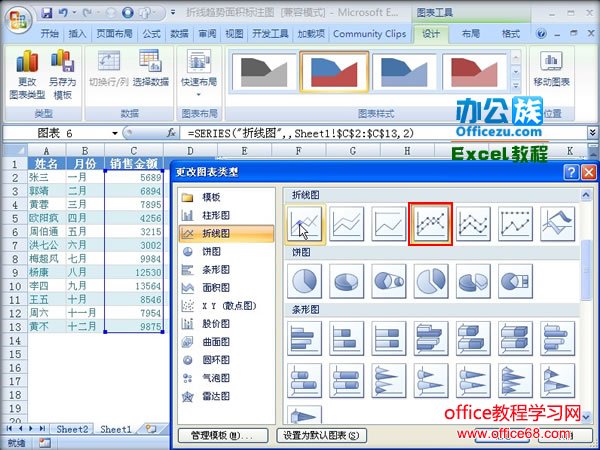Screen dimensions: 600x450
Task: Open quick access toolbar customize arrow
Action: [x=173, y=13]
